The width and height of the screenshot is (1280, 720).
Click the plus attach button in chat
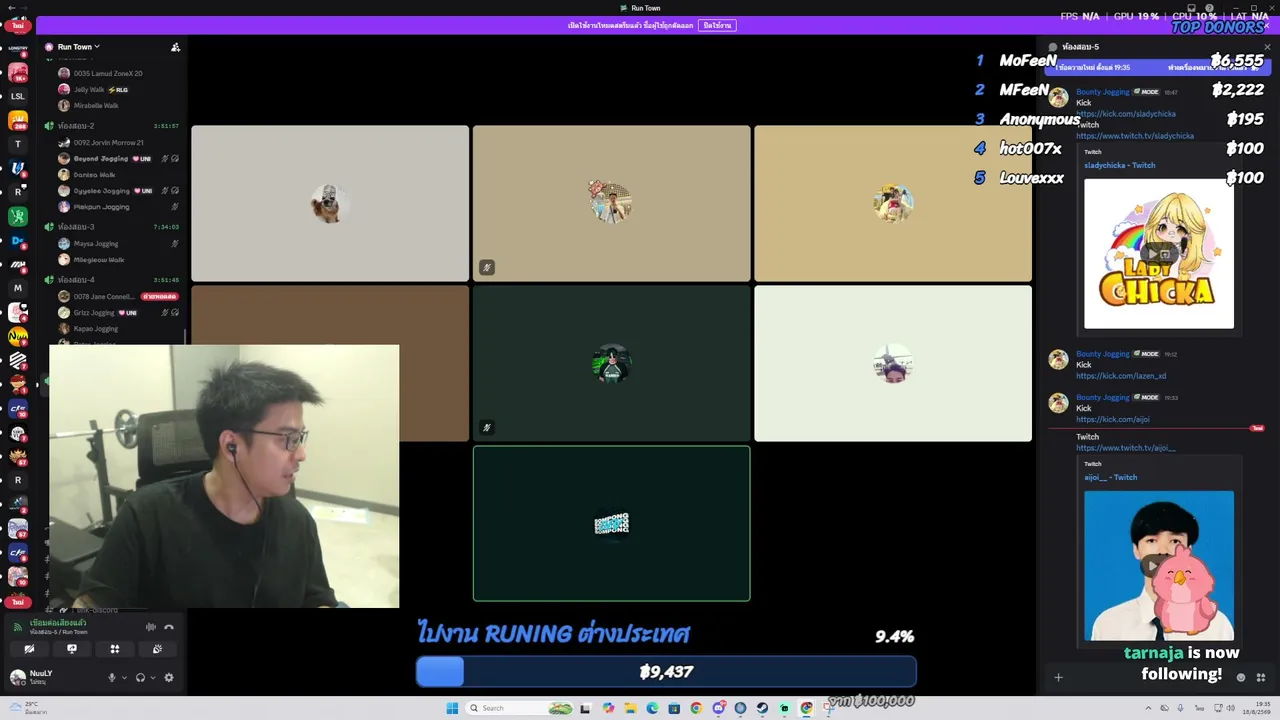[x=1058, y=678]
